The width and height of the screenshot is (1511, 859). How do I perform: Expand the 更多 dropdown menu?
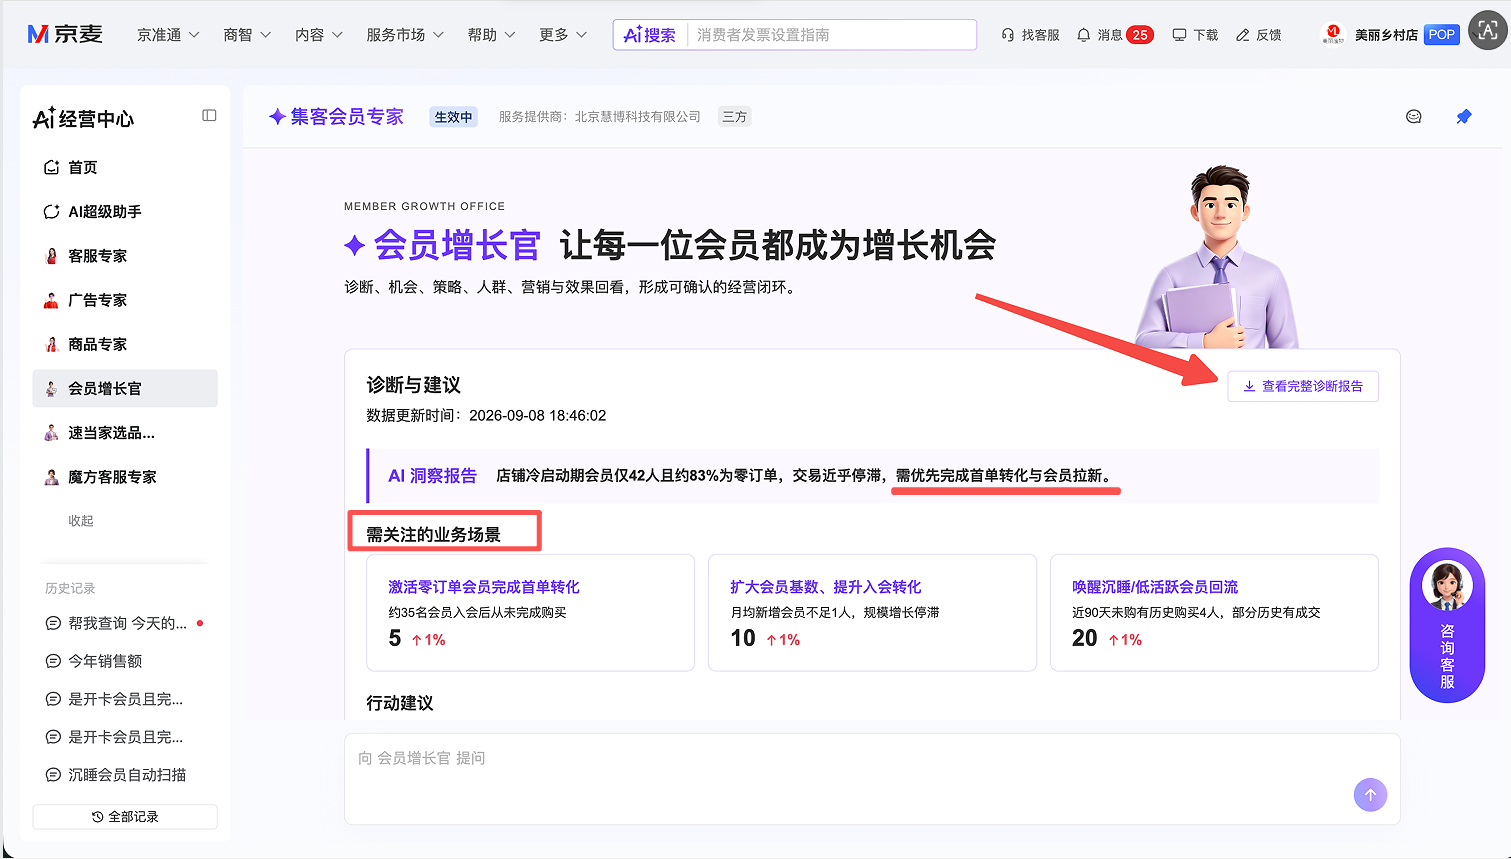pyautogui.click(x=563, y=35)
